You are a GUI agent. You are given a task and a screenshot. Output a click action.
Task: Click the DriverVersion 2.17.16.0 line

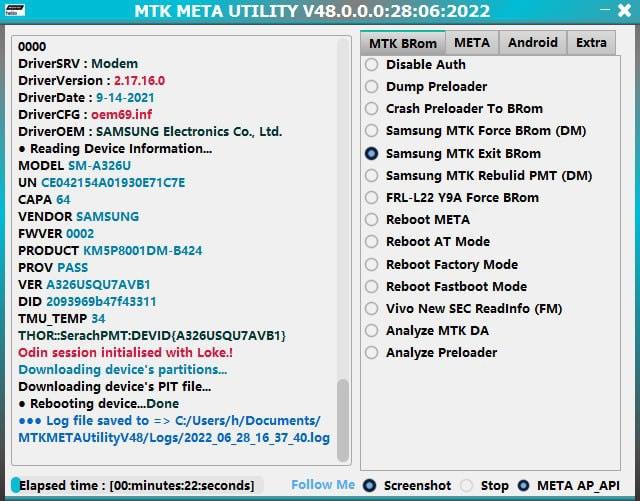[x=91, y=81]
